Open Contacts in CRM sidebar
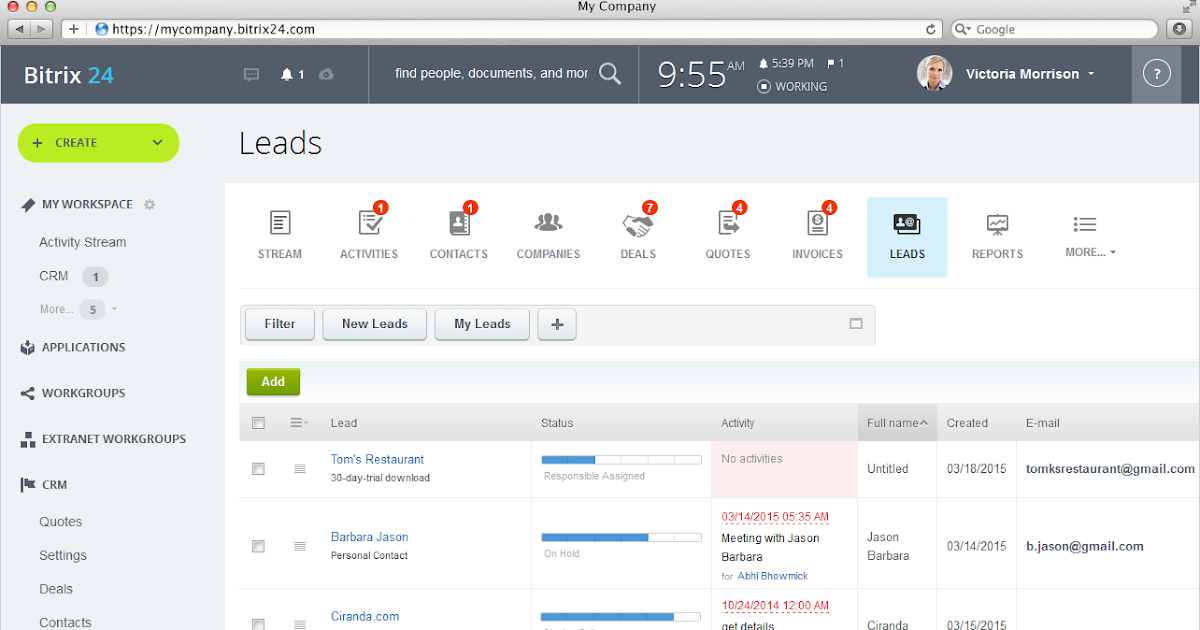 (65, 622)
